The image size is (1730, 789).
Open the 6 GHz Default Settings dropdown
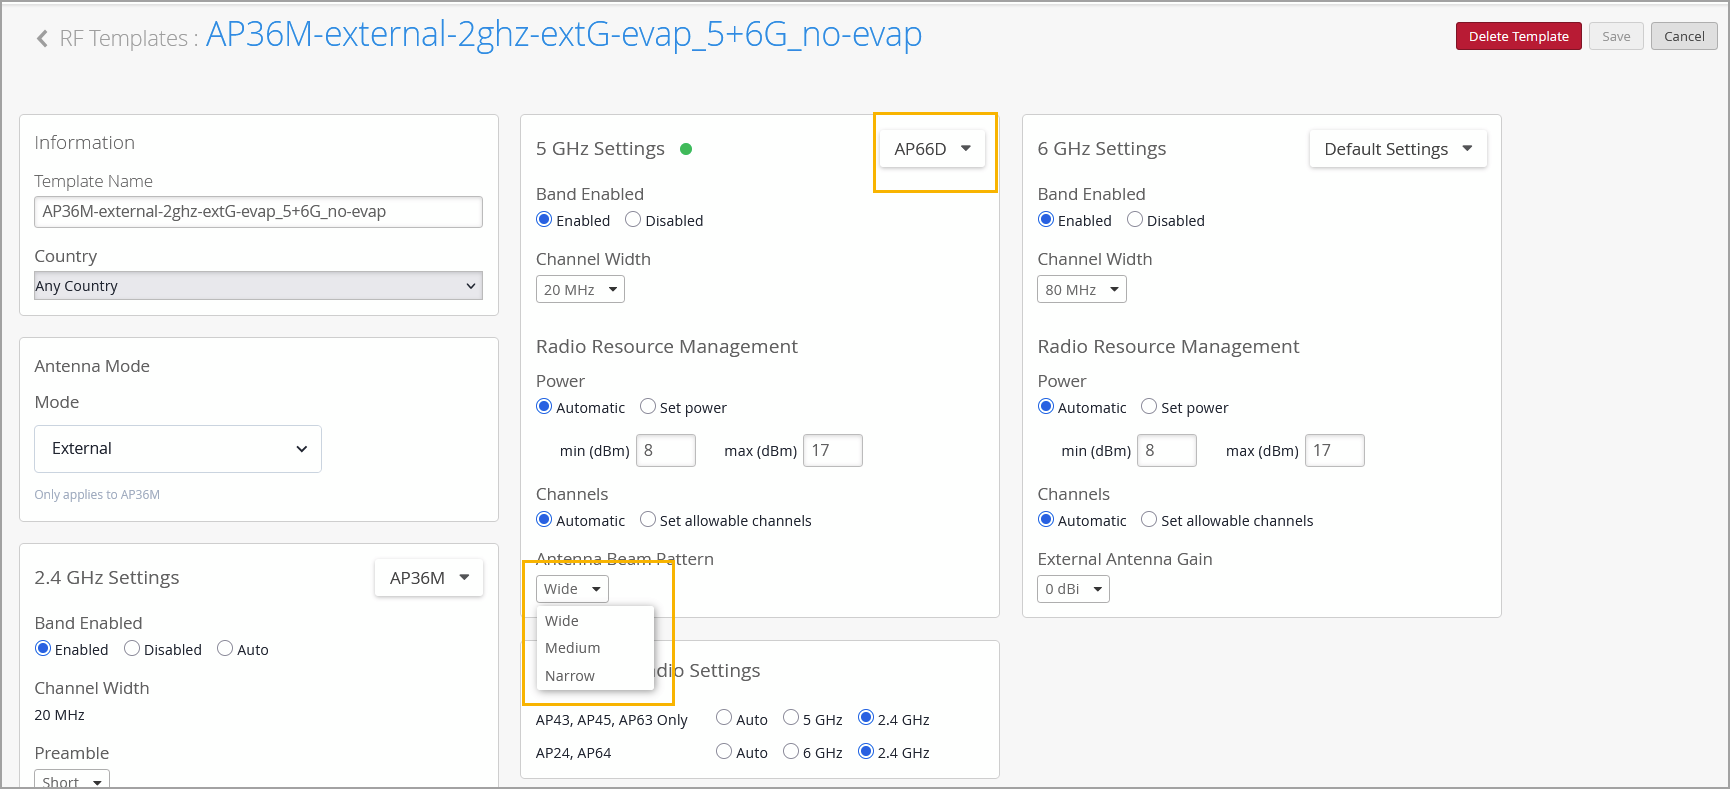1397,149
